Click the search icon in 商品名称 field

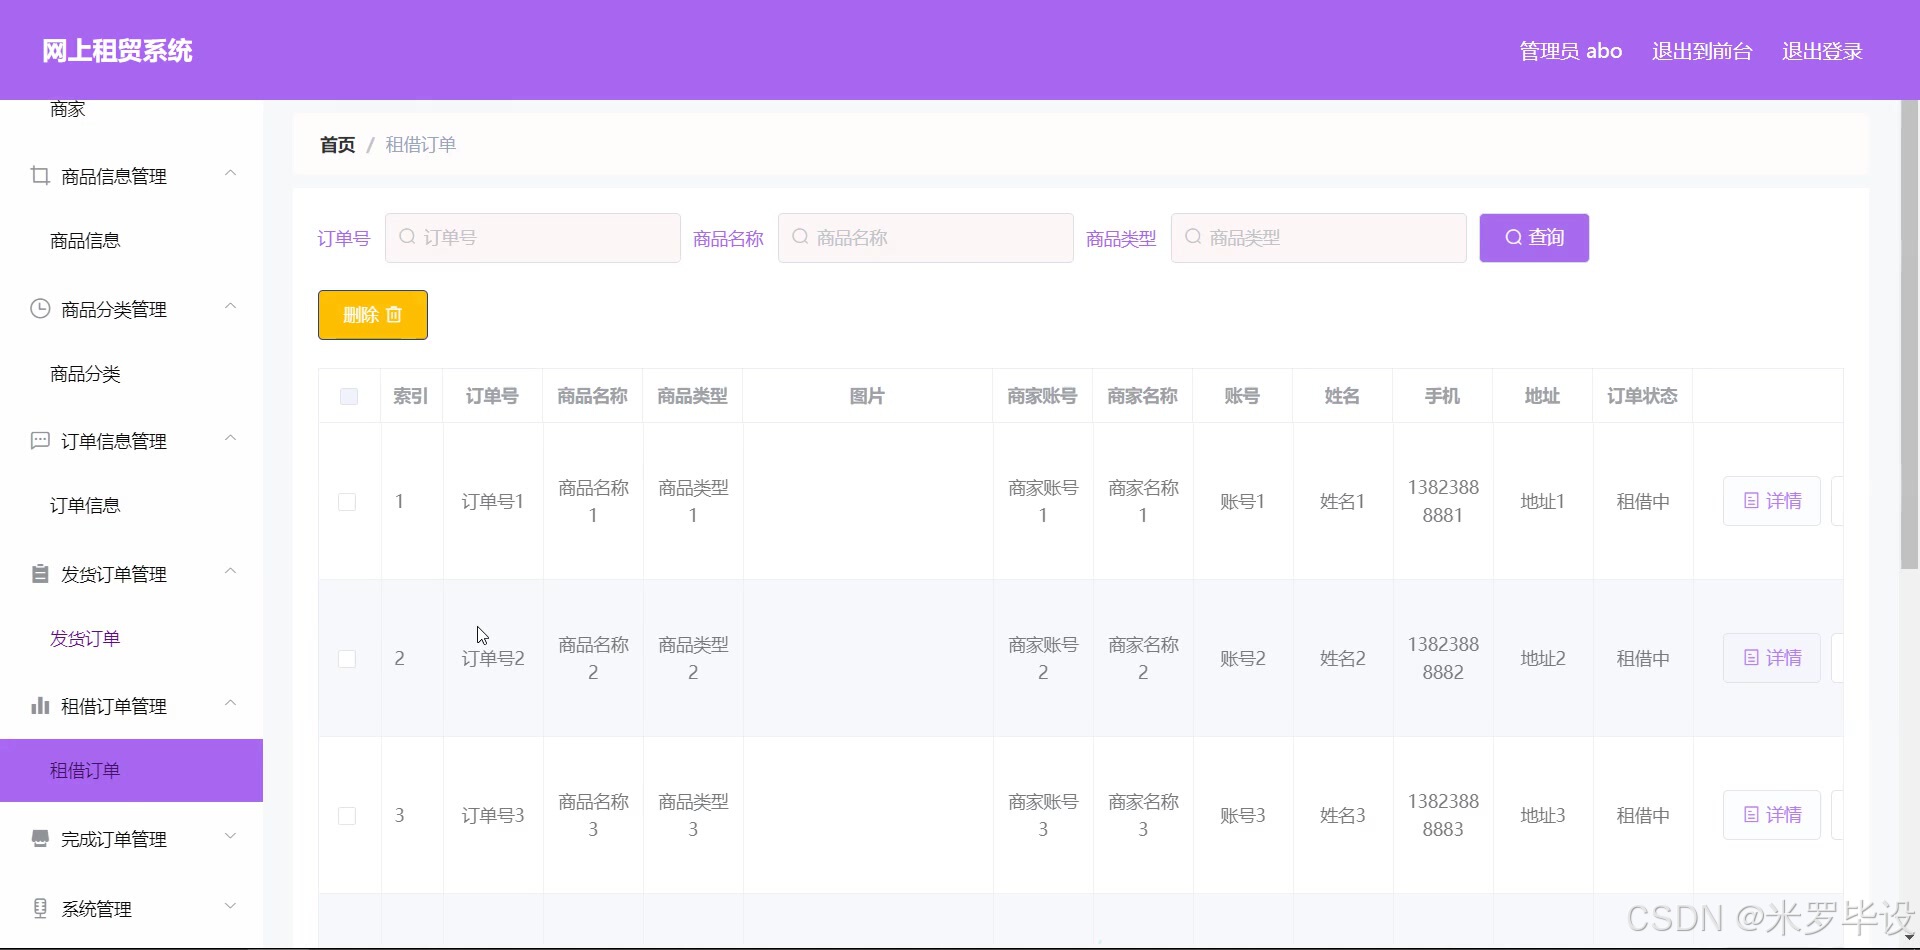tap(800, 237)
